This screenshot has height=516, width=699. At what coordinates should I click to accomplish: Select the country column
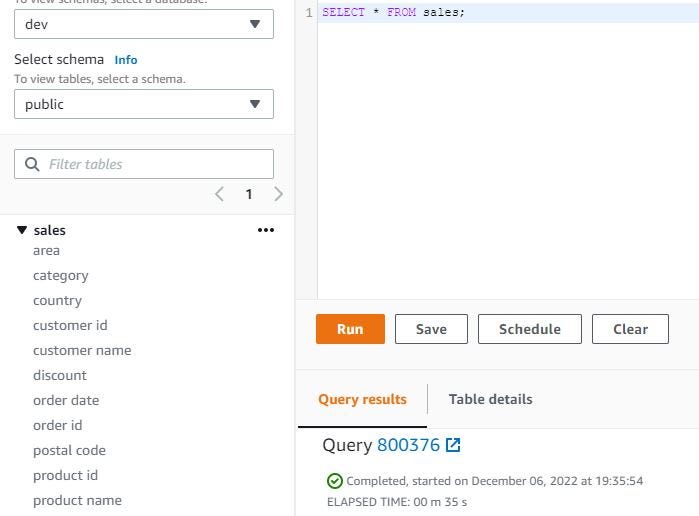pos(57,301)
